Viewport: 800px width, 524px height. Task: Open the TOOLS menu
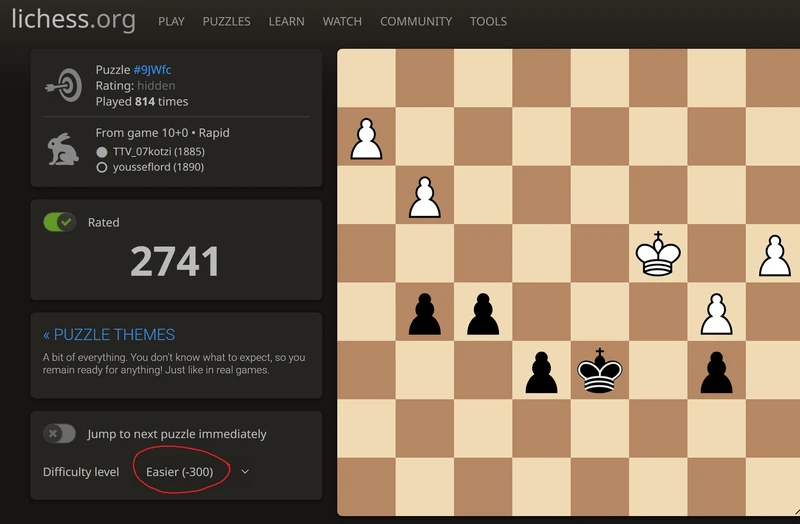tap(488, 21)
